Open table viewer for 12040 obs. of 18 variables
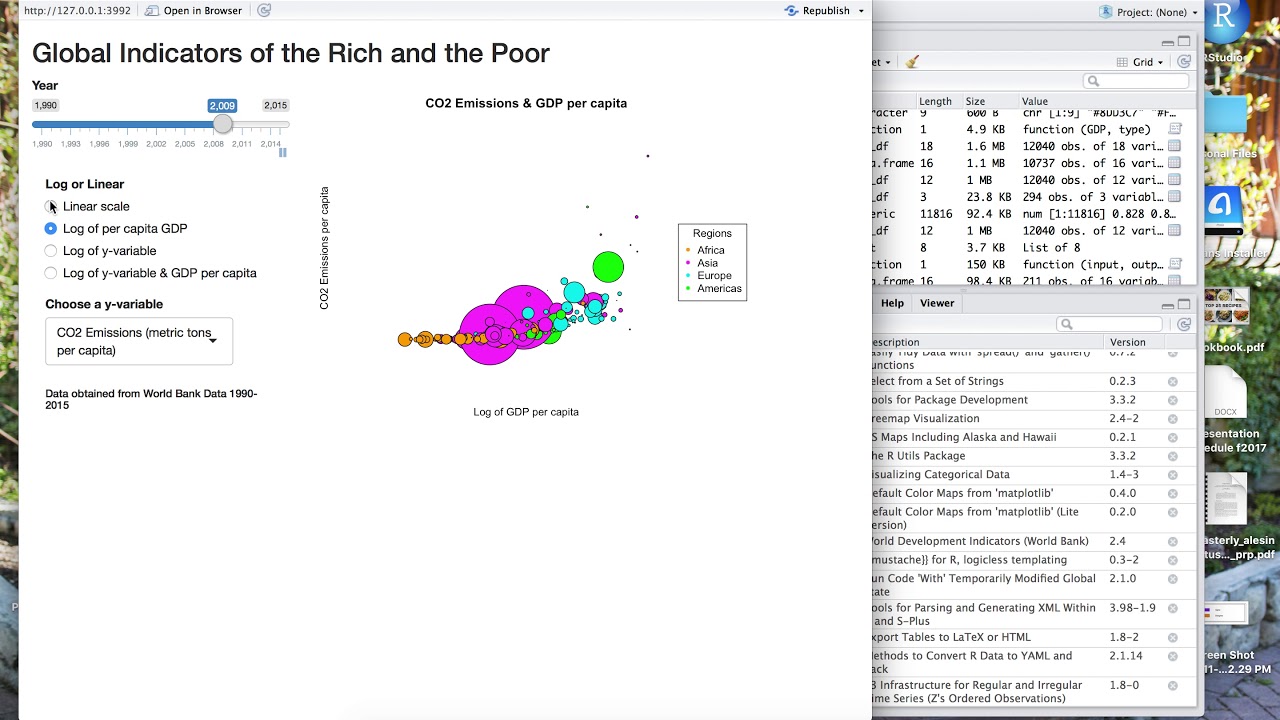 coord(1175,146)
